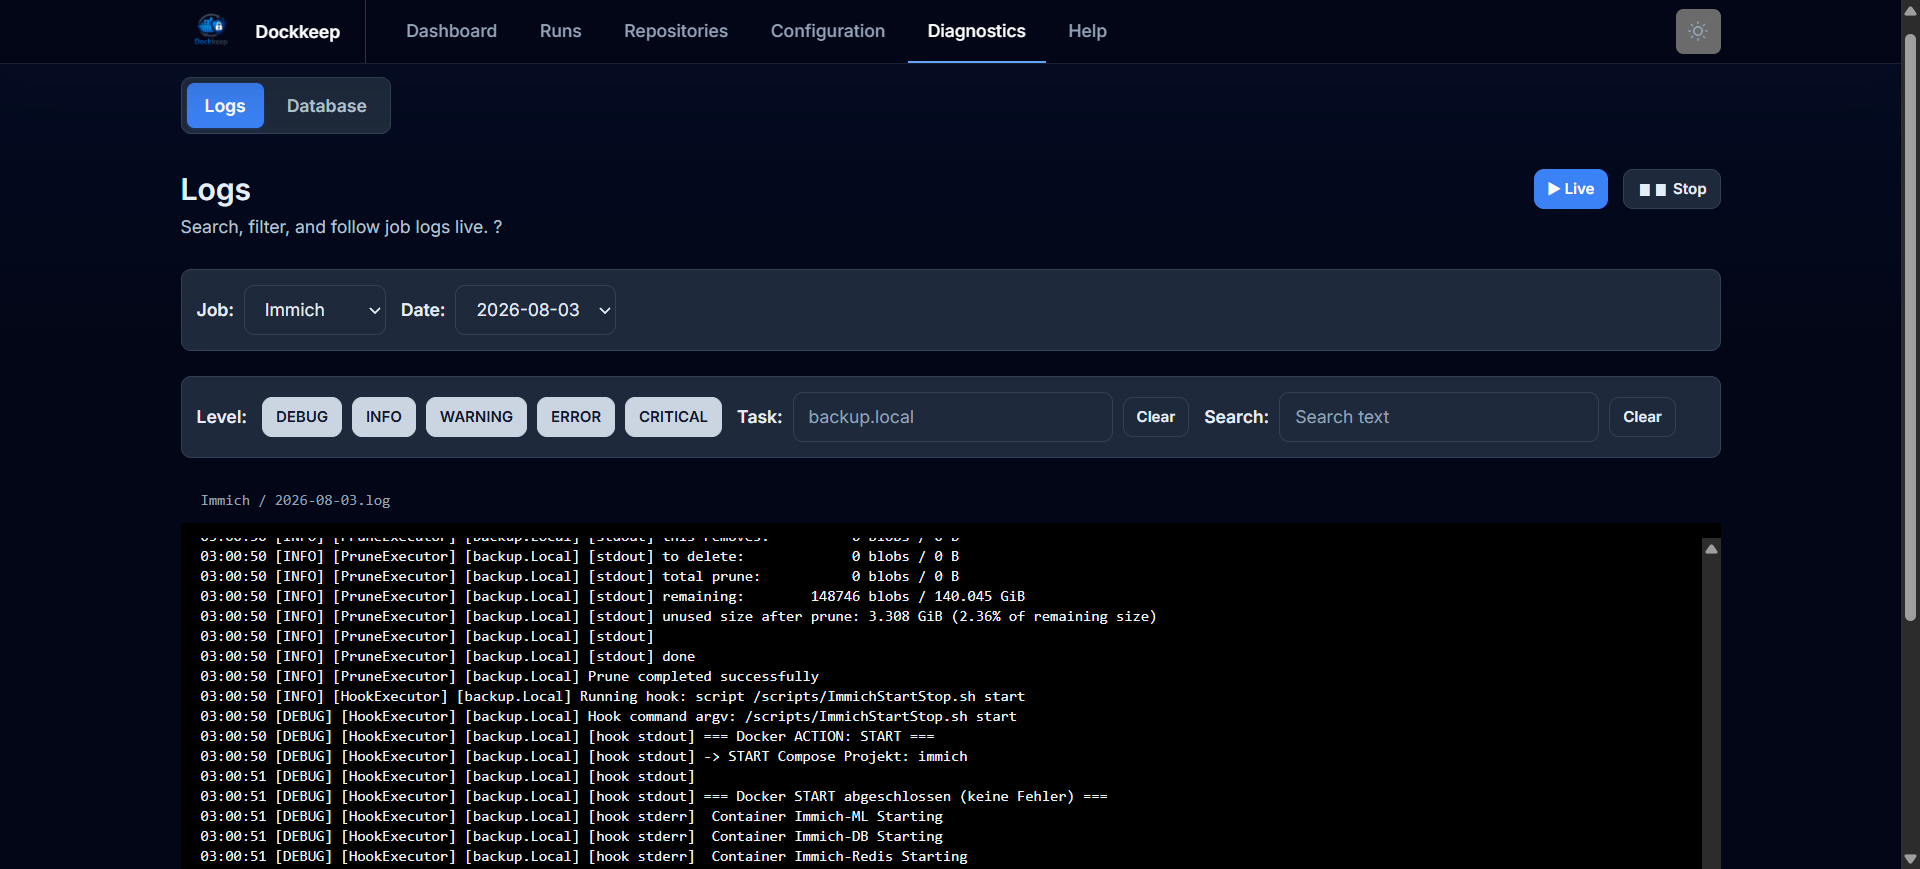
Task: Click log line "Docker START abgeschlossen"
Action: tap(654, 796)
